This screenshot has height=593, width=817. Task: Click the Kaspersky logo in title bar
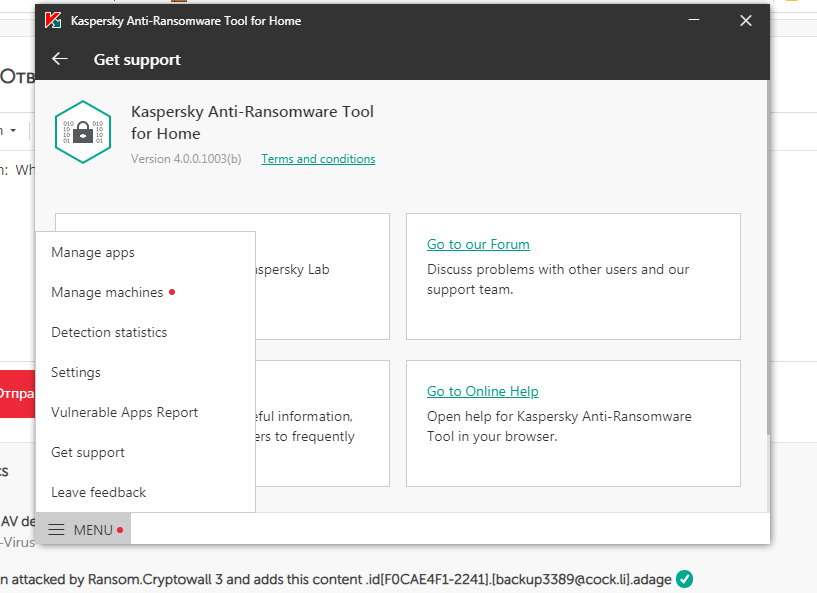click(53, 20)
